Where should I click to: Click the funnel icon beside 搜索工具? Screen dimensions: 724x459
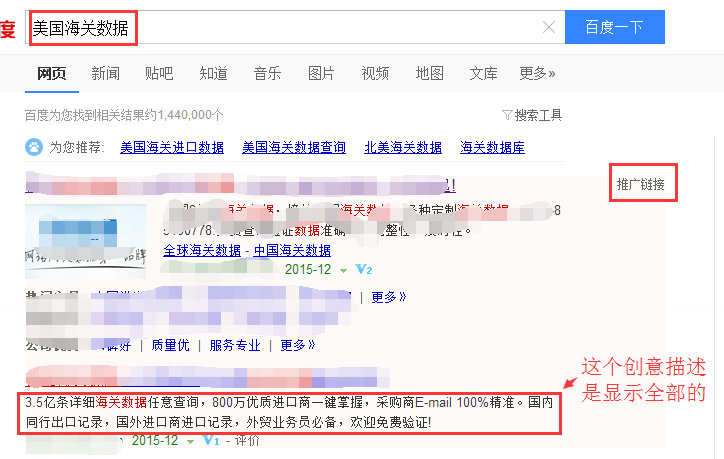[x=507, y=115]
